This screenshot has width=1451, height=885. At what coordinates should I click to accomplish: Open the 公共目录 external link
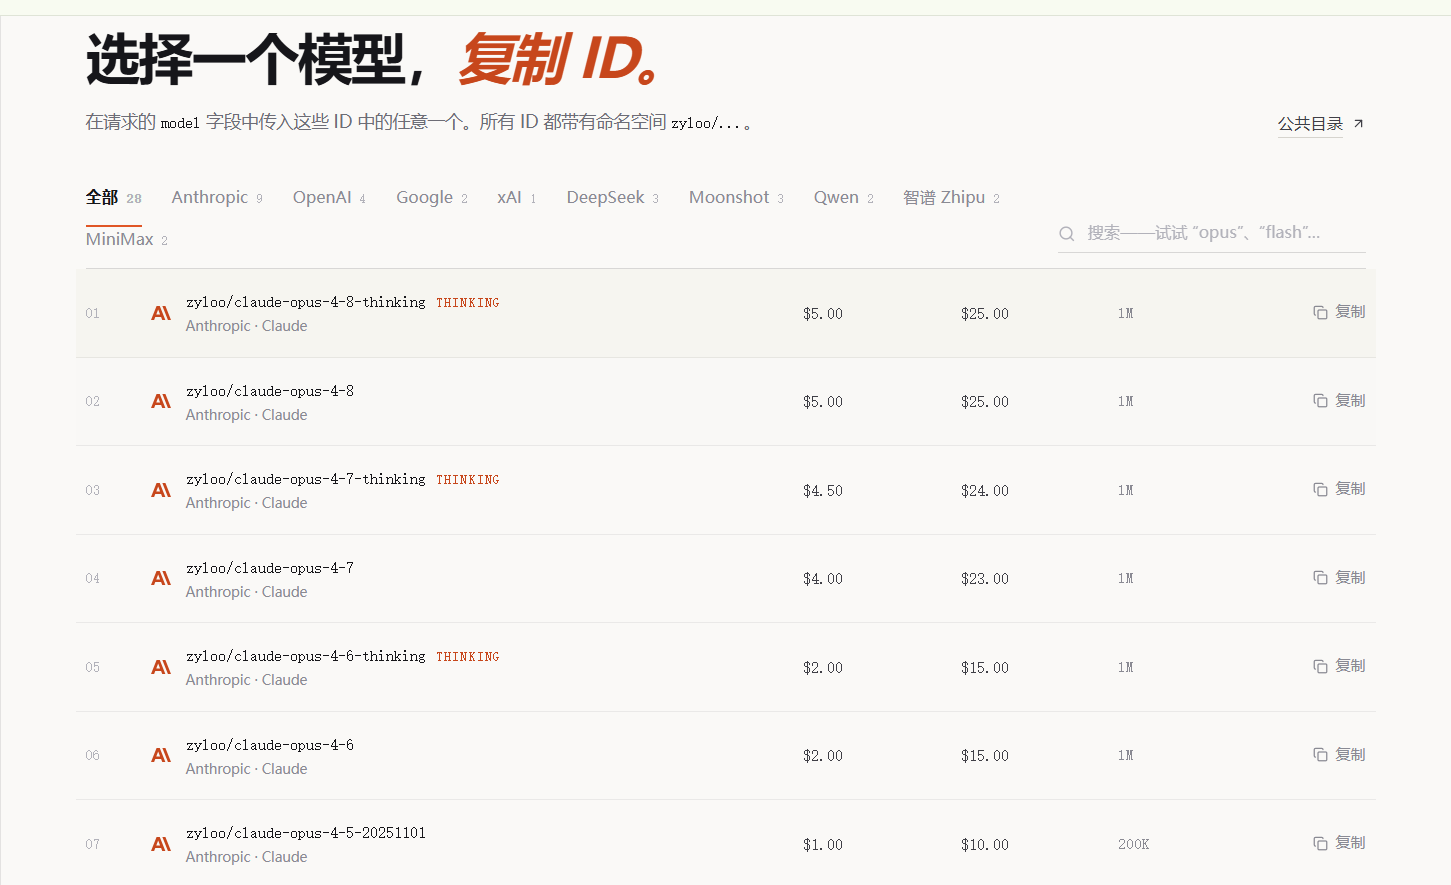[1320, 124]
